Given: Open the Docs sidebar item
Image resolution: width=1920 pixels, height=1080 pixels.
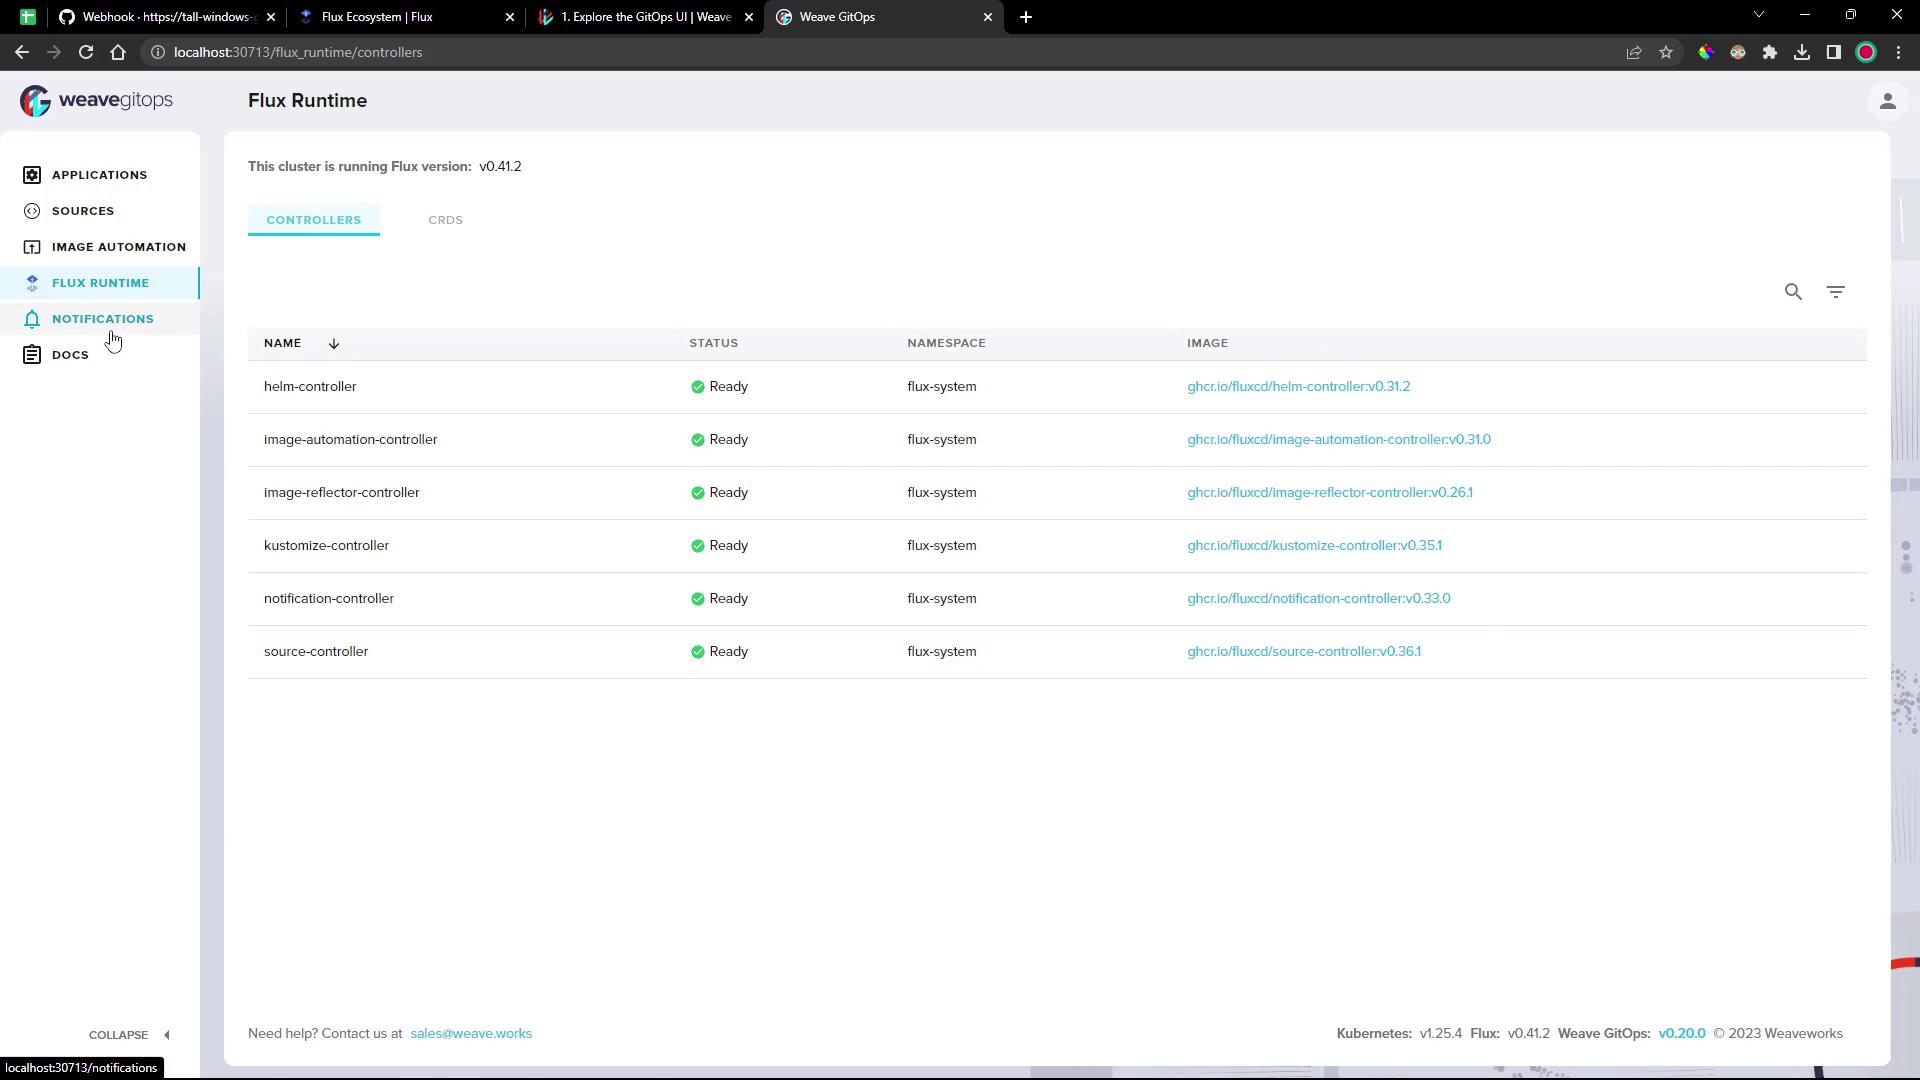Looking at the screenshot, I should tap(70, 355).
